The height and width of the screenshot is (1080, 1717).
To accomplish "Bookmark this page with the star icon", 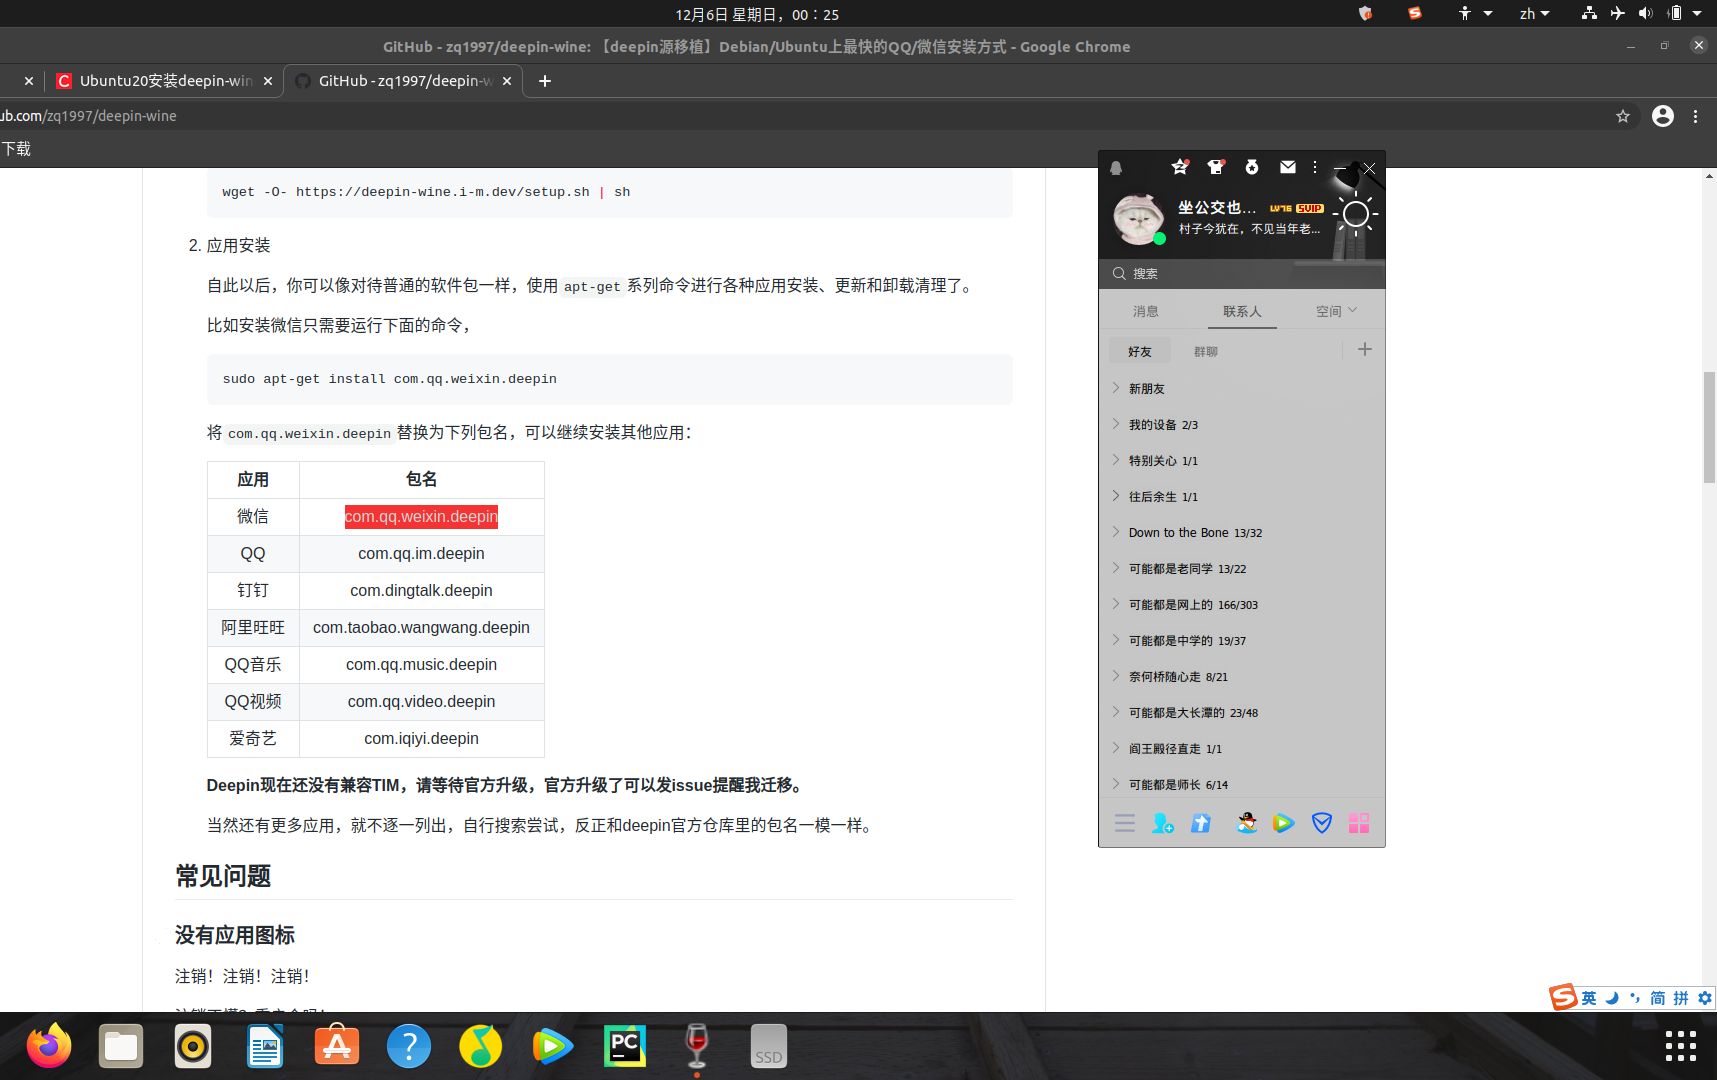I will [x=1623, y=116].
